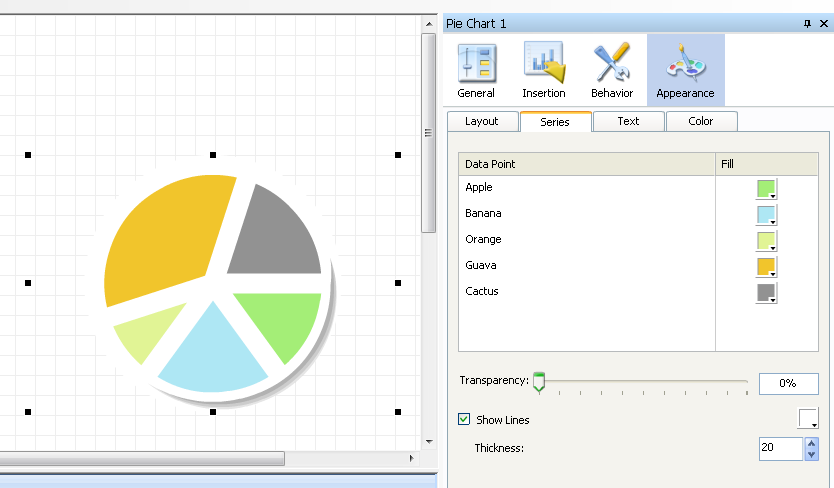Increase line thickness with up arrow
This screenshot has height=488, width=834.
811,443
